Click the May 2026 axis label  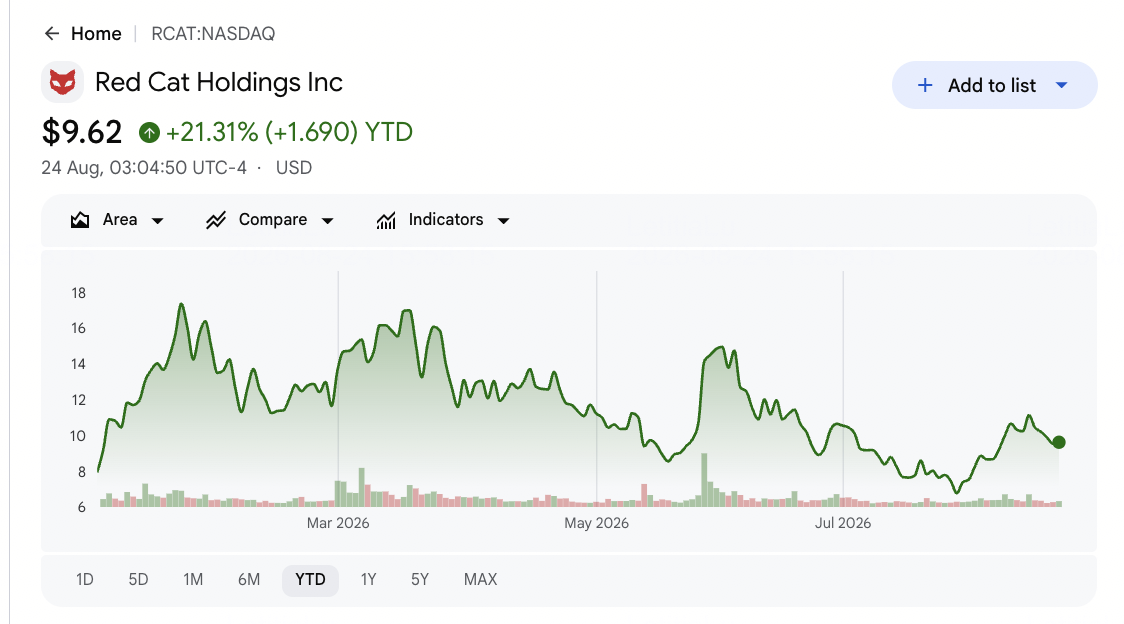pos(596,523)
